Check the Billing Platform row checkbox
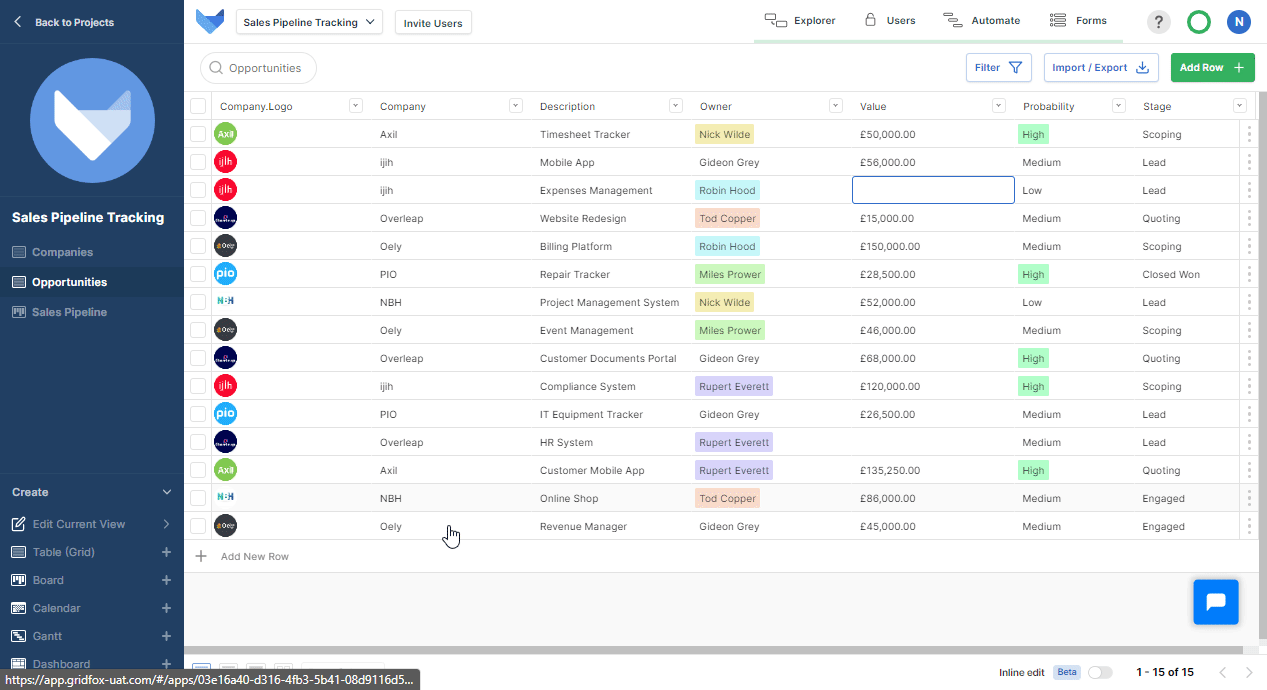Viewport: 1267px width, 690px height. click(198, 246)
